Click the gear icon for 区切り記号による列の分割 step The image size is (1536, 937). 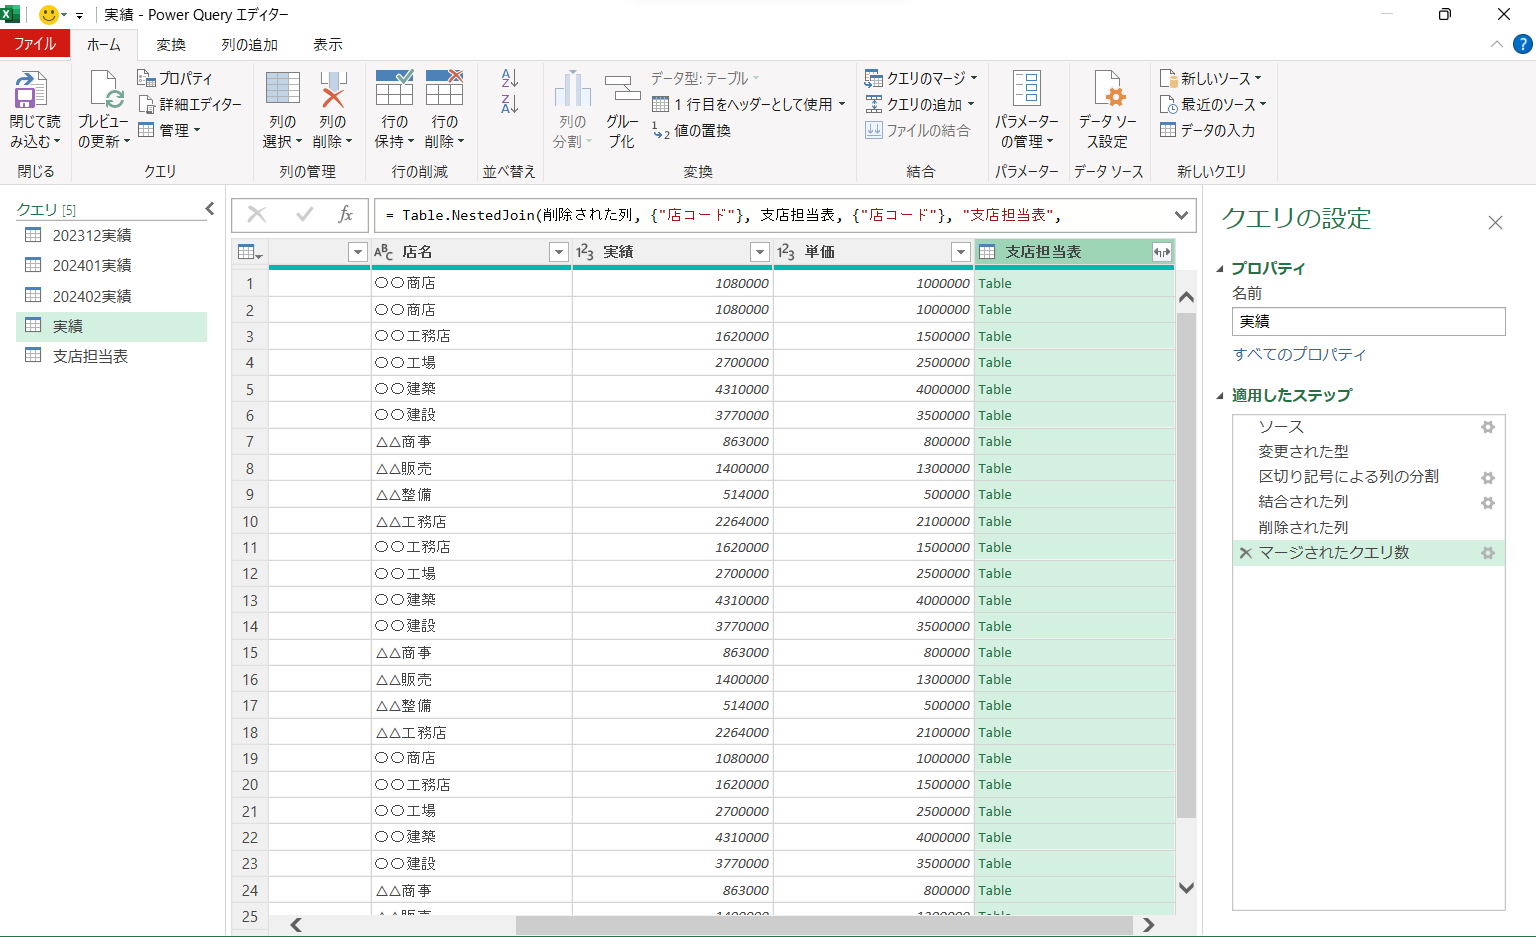click(x=1488, y=478)
